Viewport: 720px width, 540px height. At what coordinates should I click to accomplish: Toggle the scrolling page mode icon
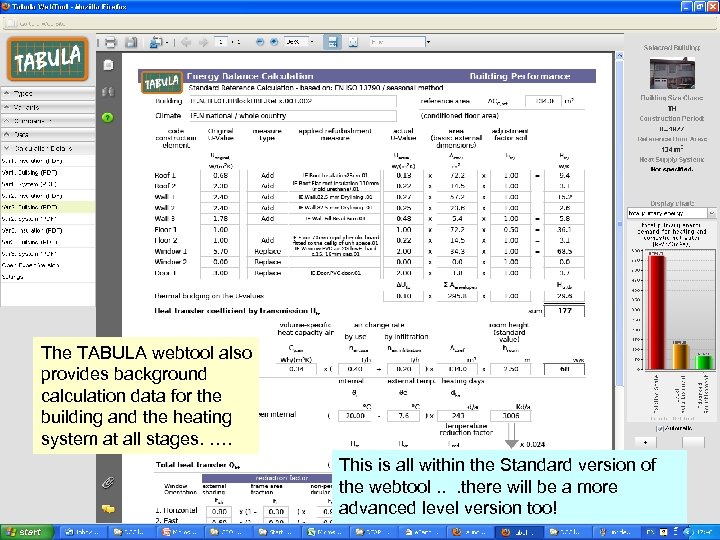point(332,42)
